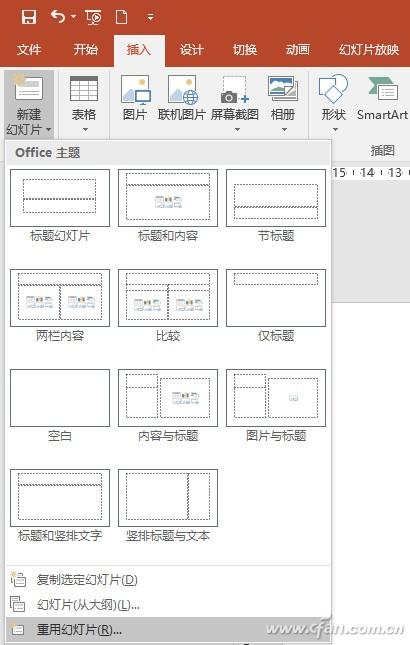Click the Save icon in quick access toolbar
The width and height of the screenshot is (410, 645).
29,17
